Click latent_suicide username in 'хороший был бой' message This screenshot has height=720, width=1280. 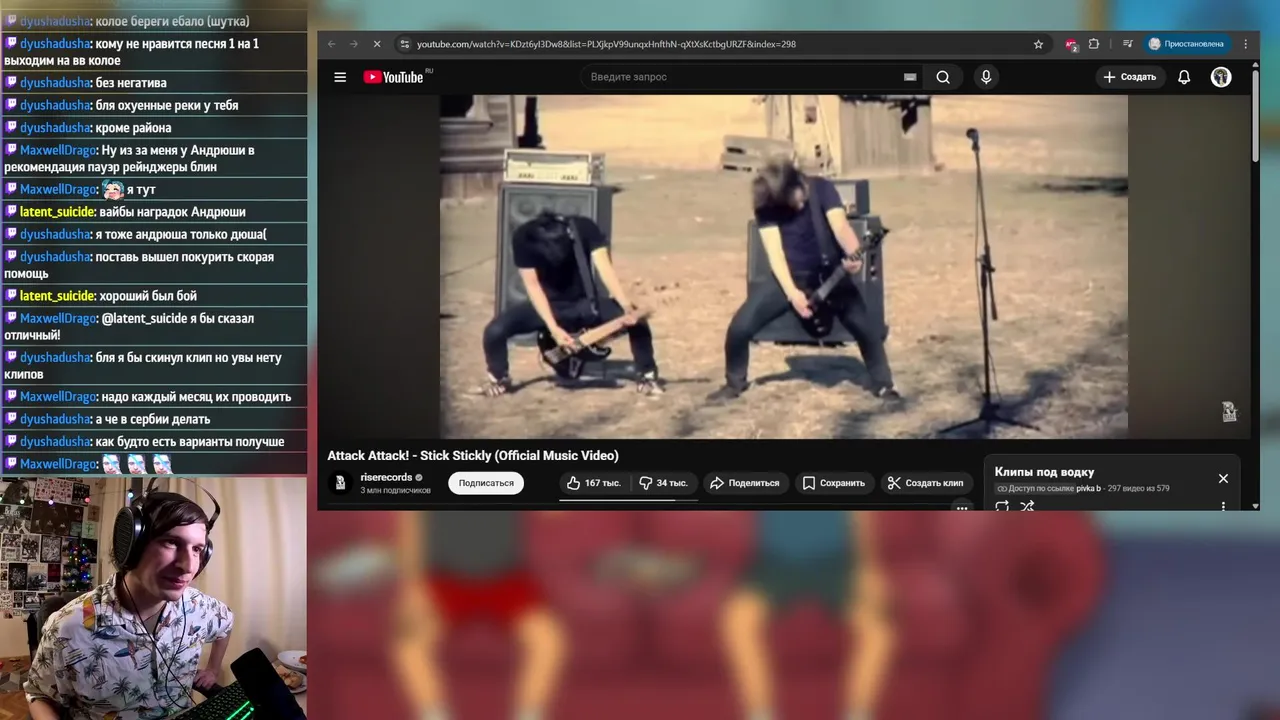pos(57,296)
